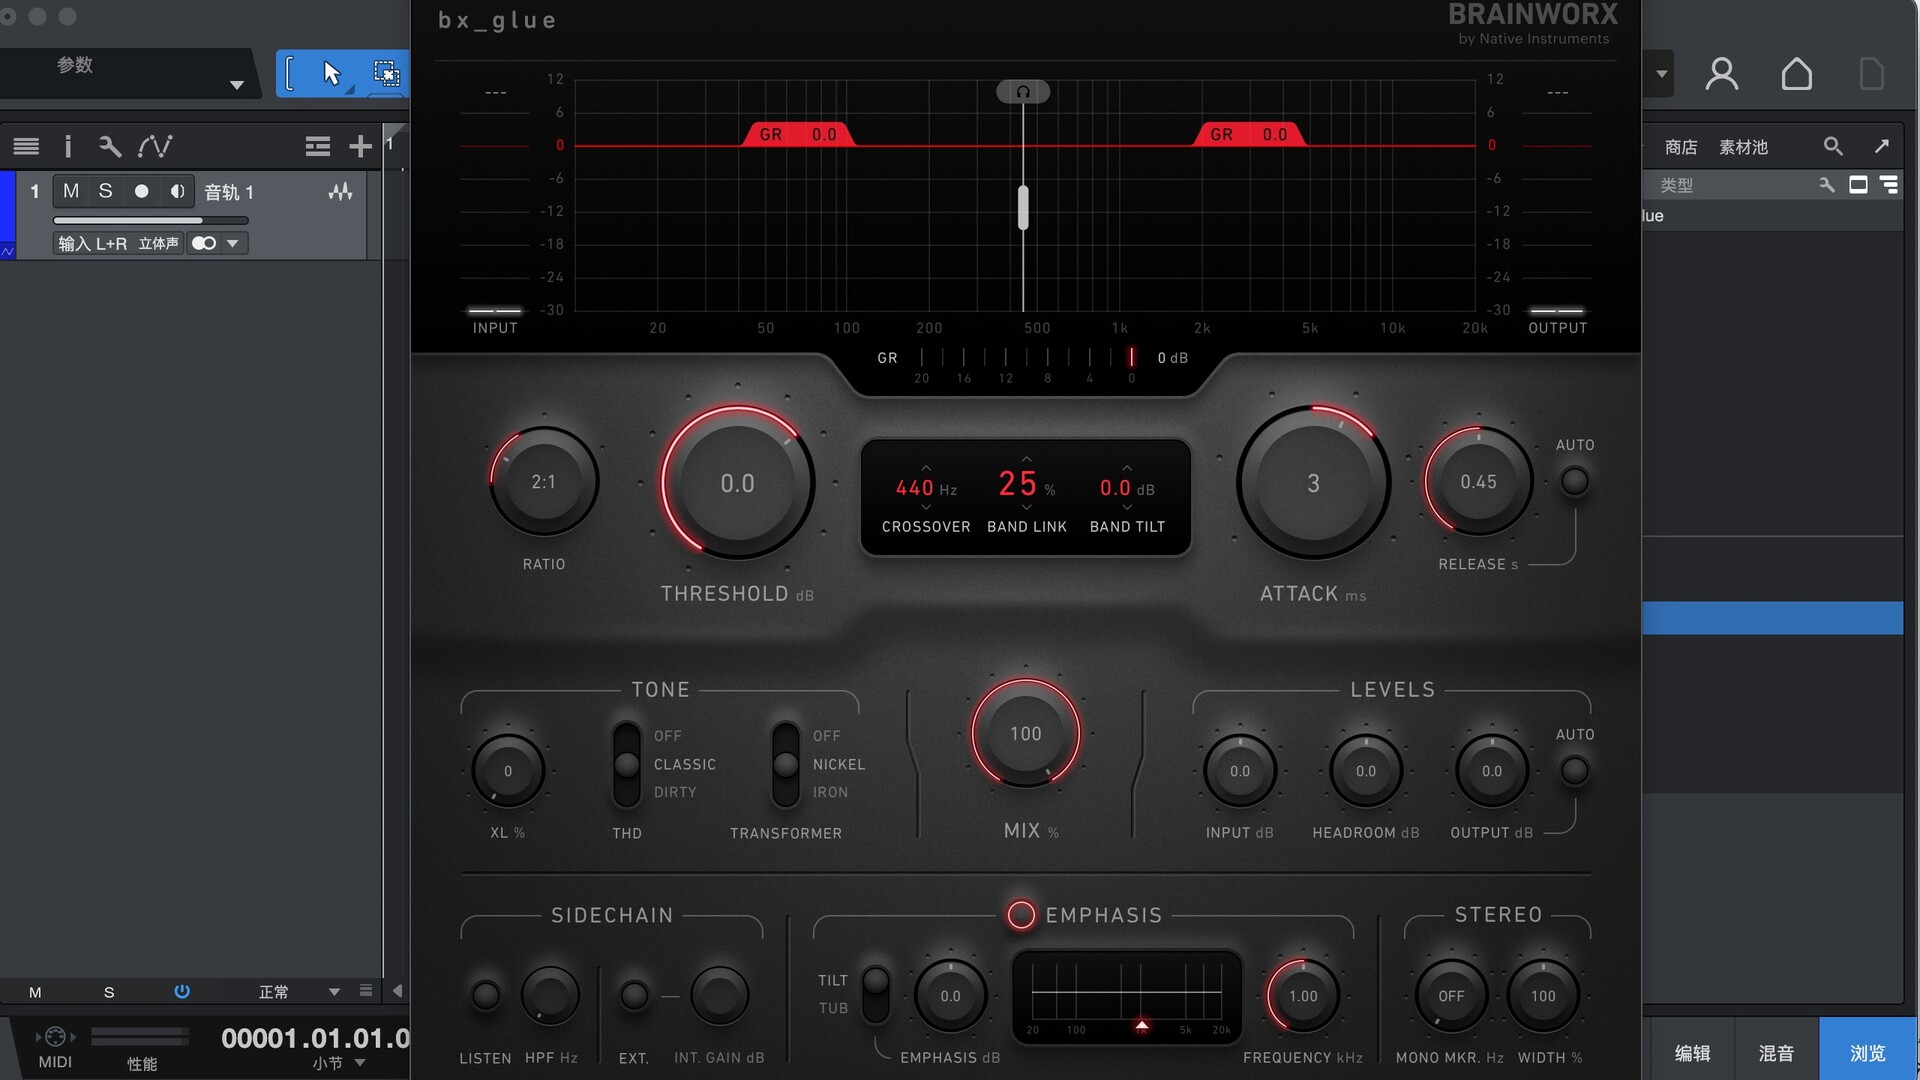This screenshot has height=1080, width=1920.
Task: Increase BAND LINK percent with up chevron
Action: pyautogui.click(x=1026, y=458)
